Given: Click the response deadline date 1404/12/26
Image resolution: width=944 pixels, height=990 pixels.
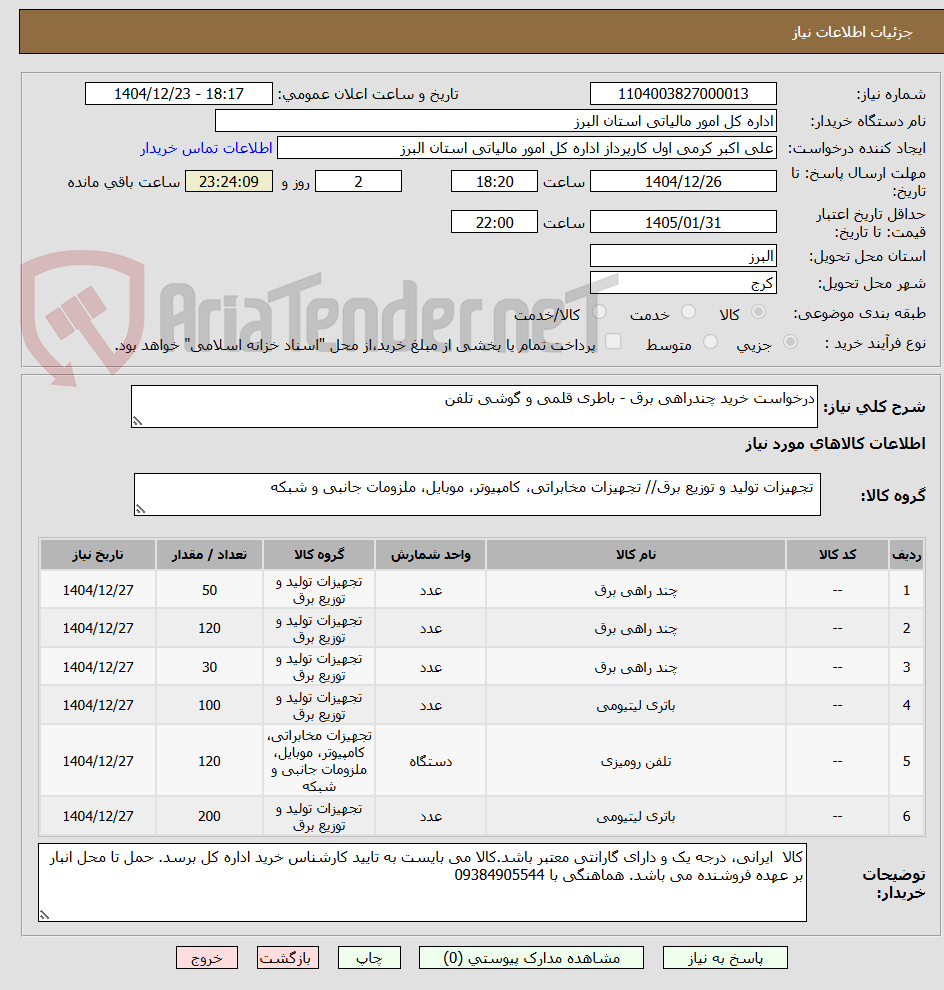Looking at the screenshot, I should click(x=683, y=182).
